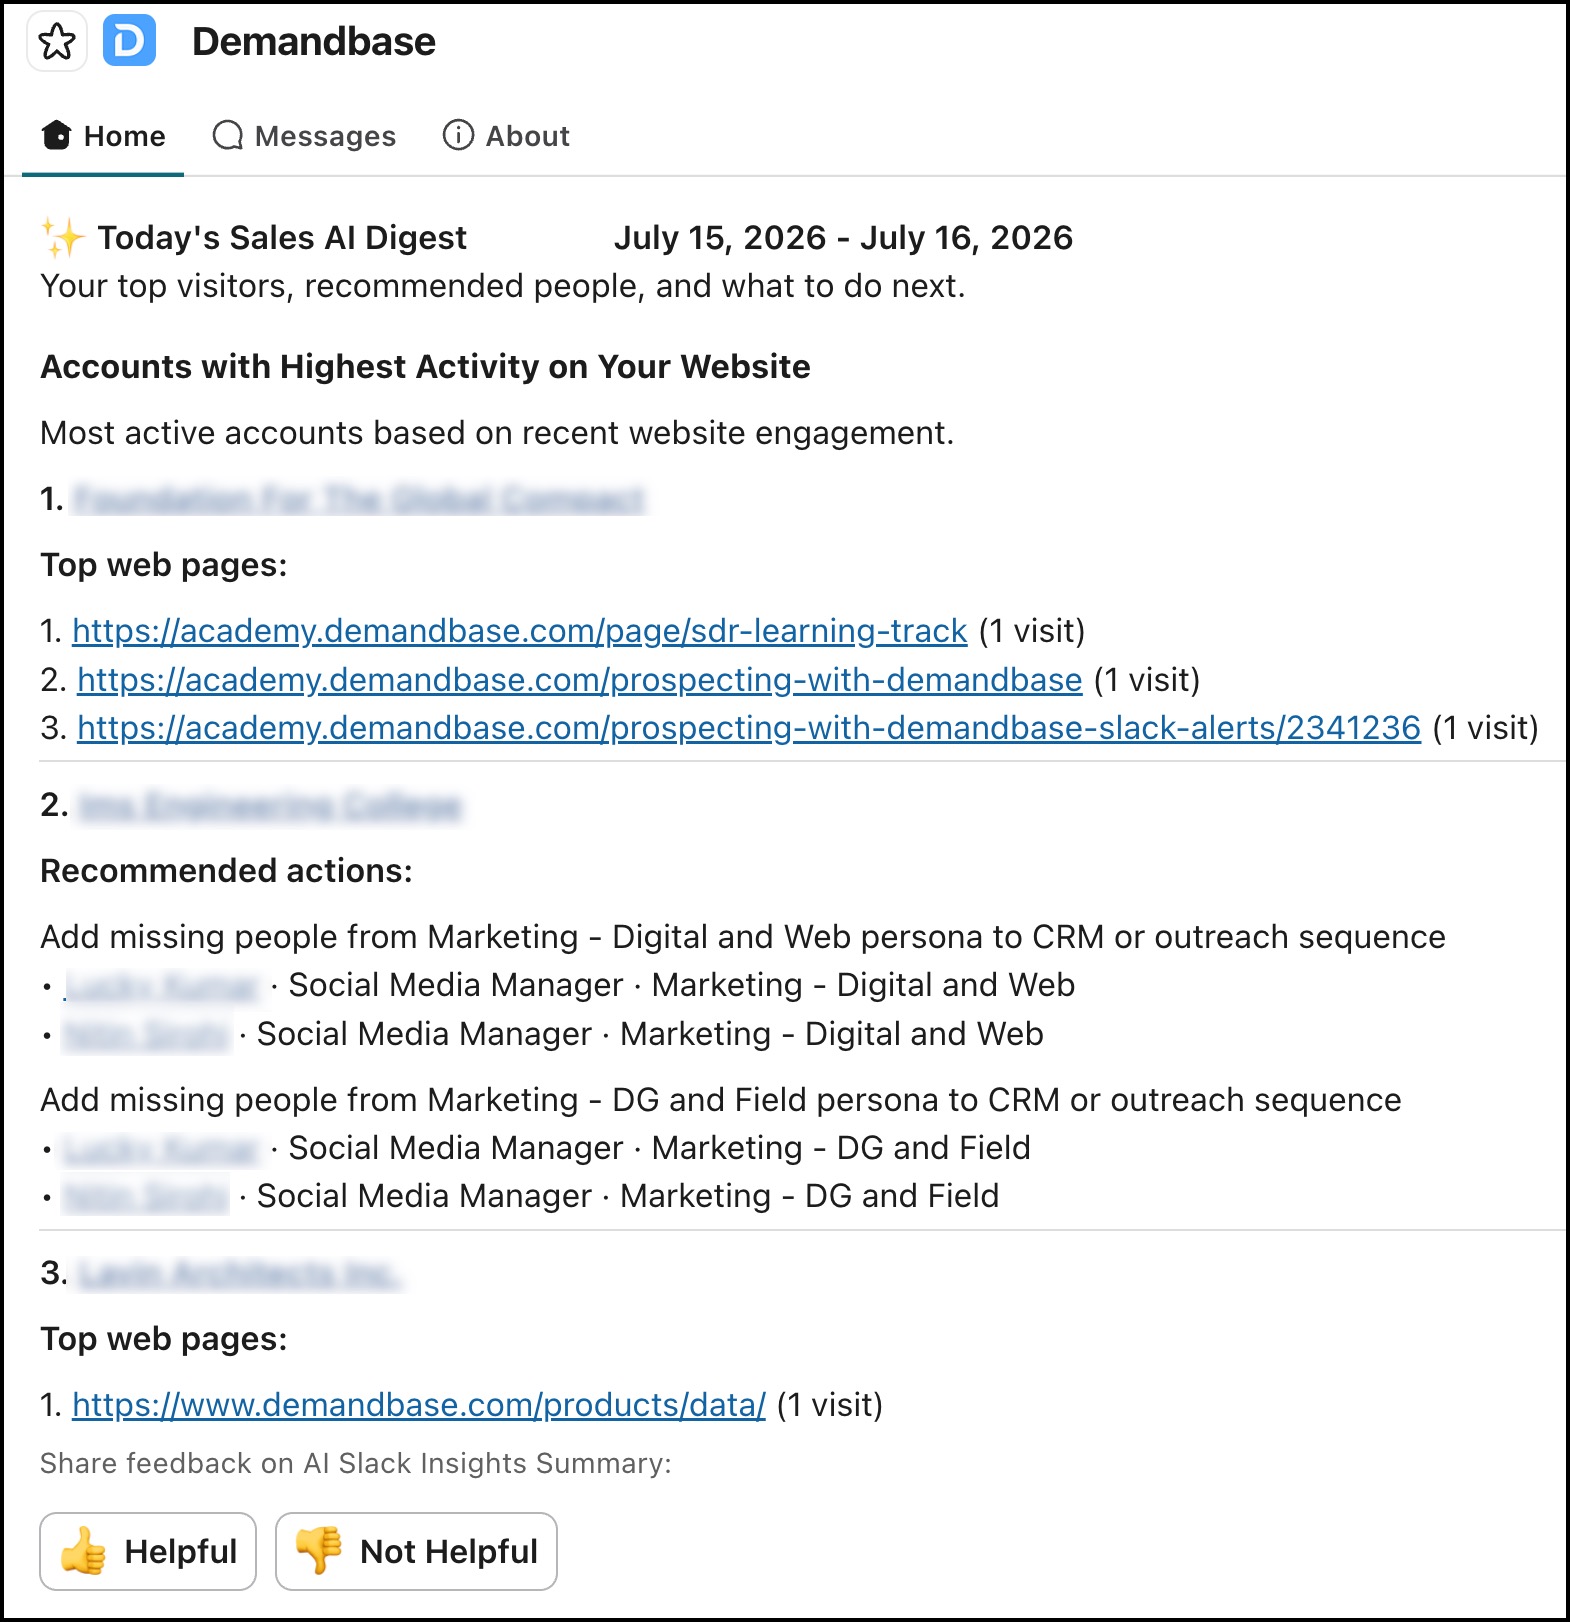Click the 'Recommended actions:' heading
Viewport: 1570px width, 1622px height.
pyautogui.click(x=226, y=871)
